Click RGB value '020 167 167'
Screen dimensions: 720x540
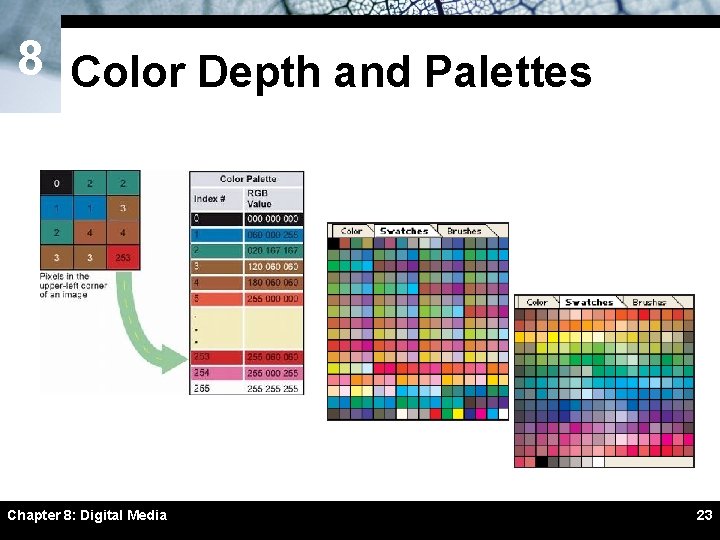pyautogui.click(x=273, y=251)
